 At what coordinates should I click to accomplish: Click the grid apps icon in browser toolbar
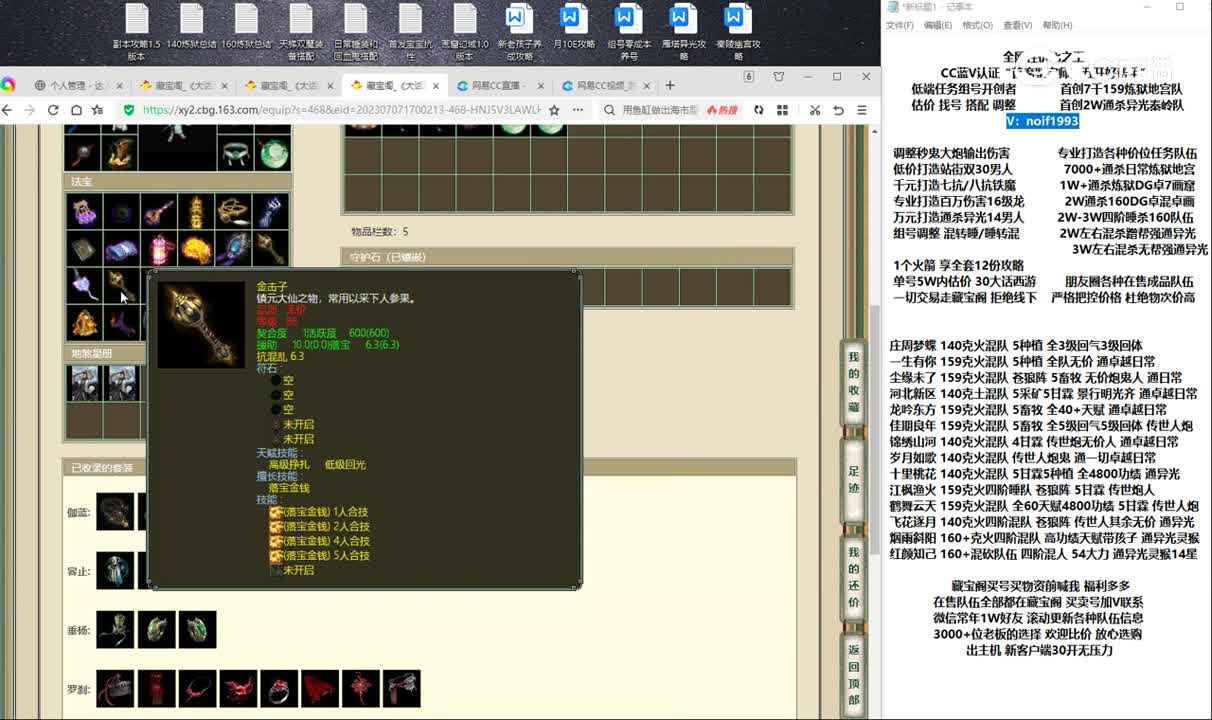pos(782,110)
